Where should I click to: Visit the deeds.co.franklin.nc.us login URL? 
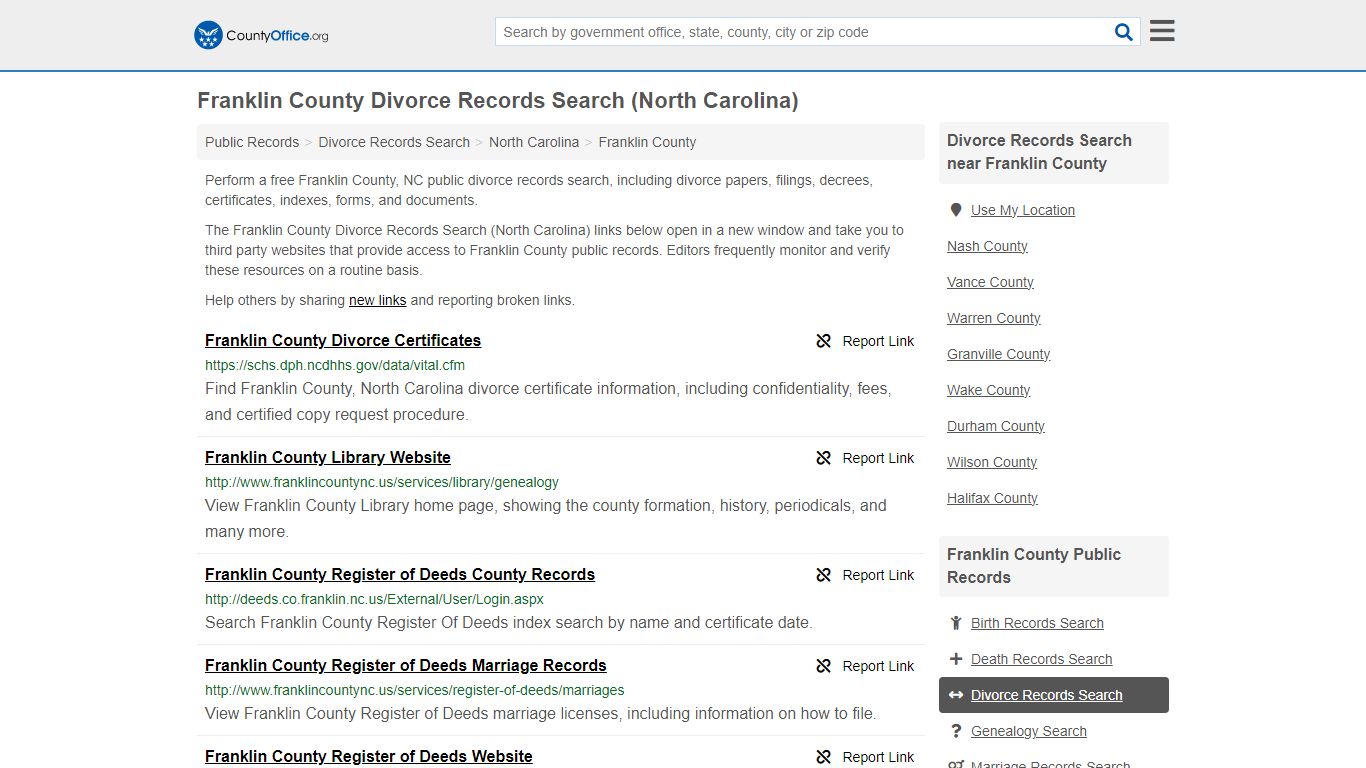pyautogui.click(x=374, y=599)
